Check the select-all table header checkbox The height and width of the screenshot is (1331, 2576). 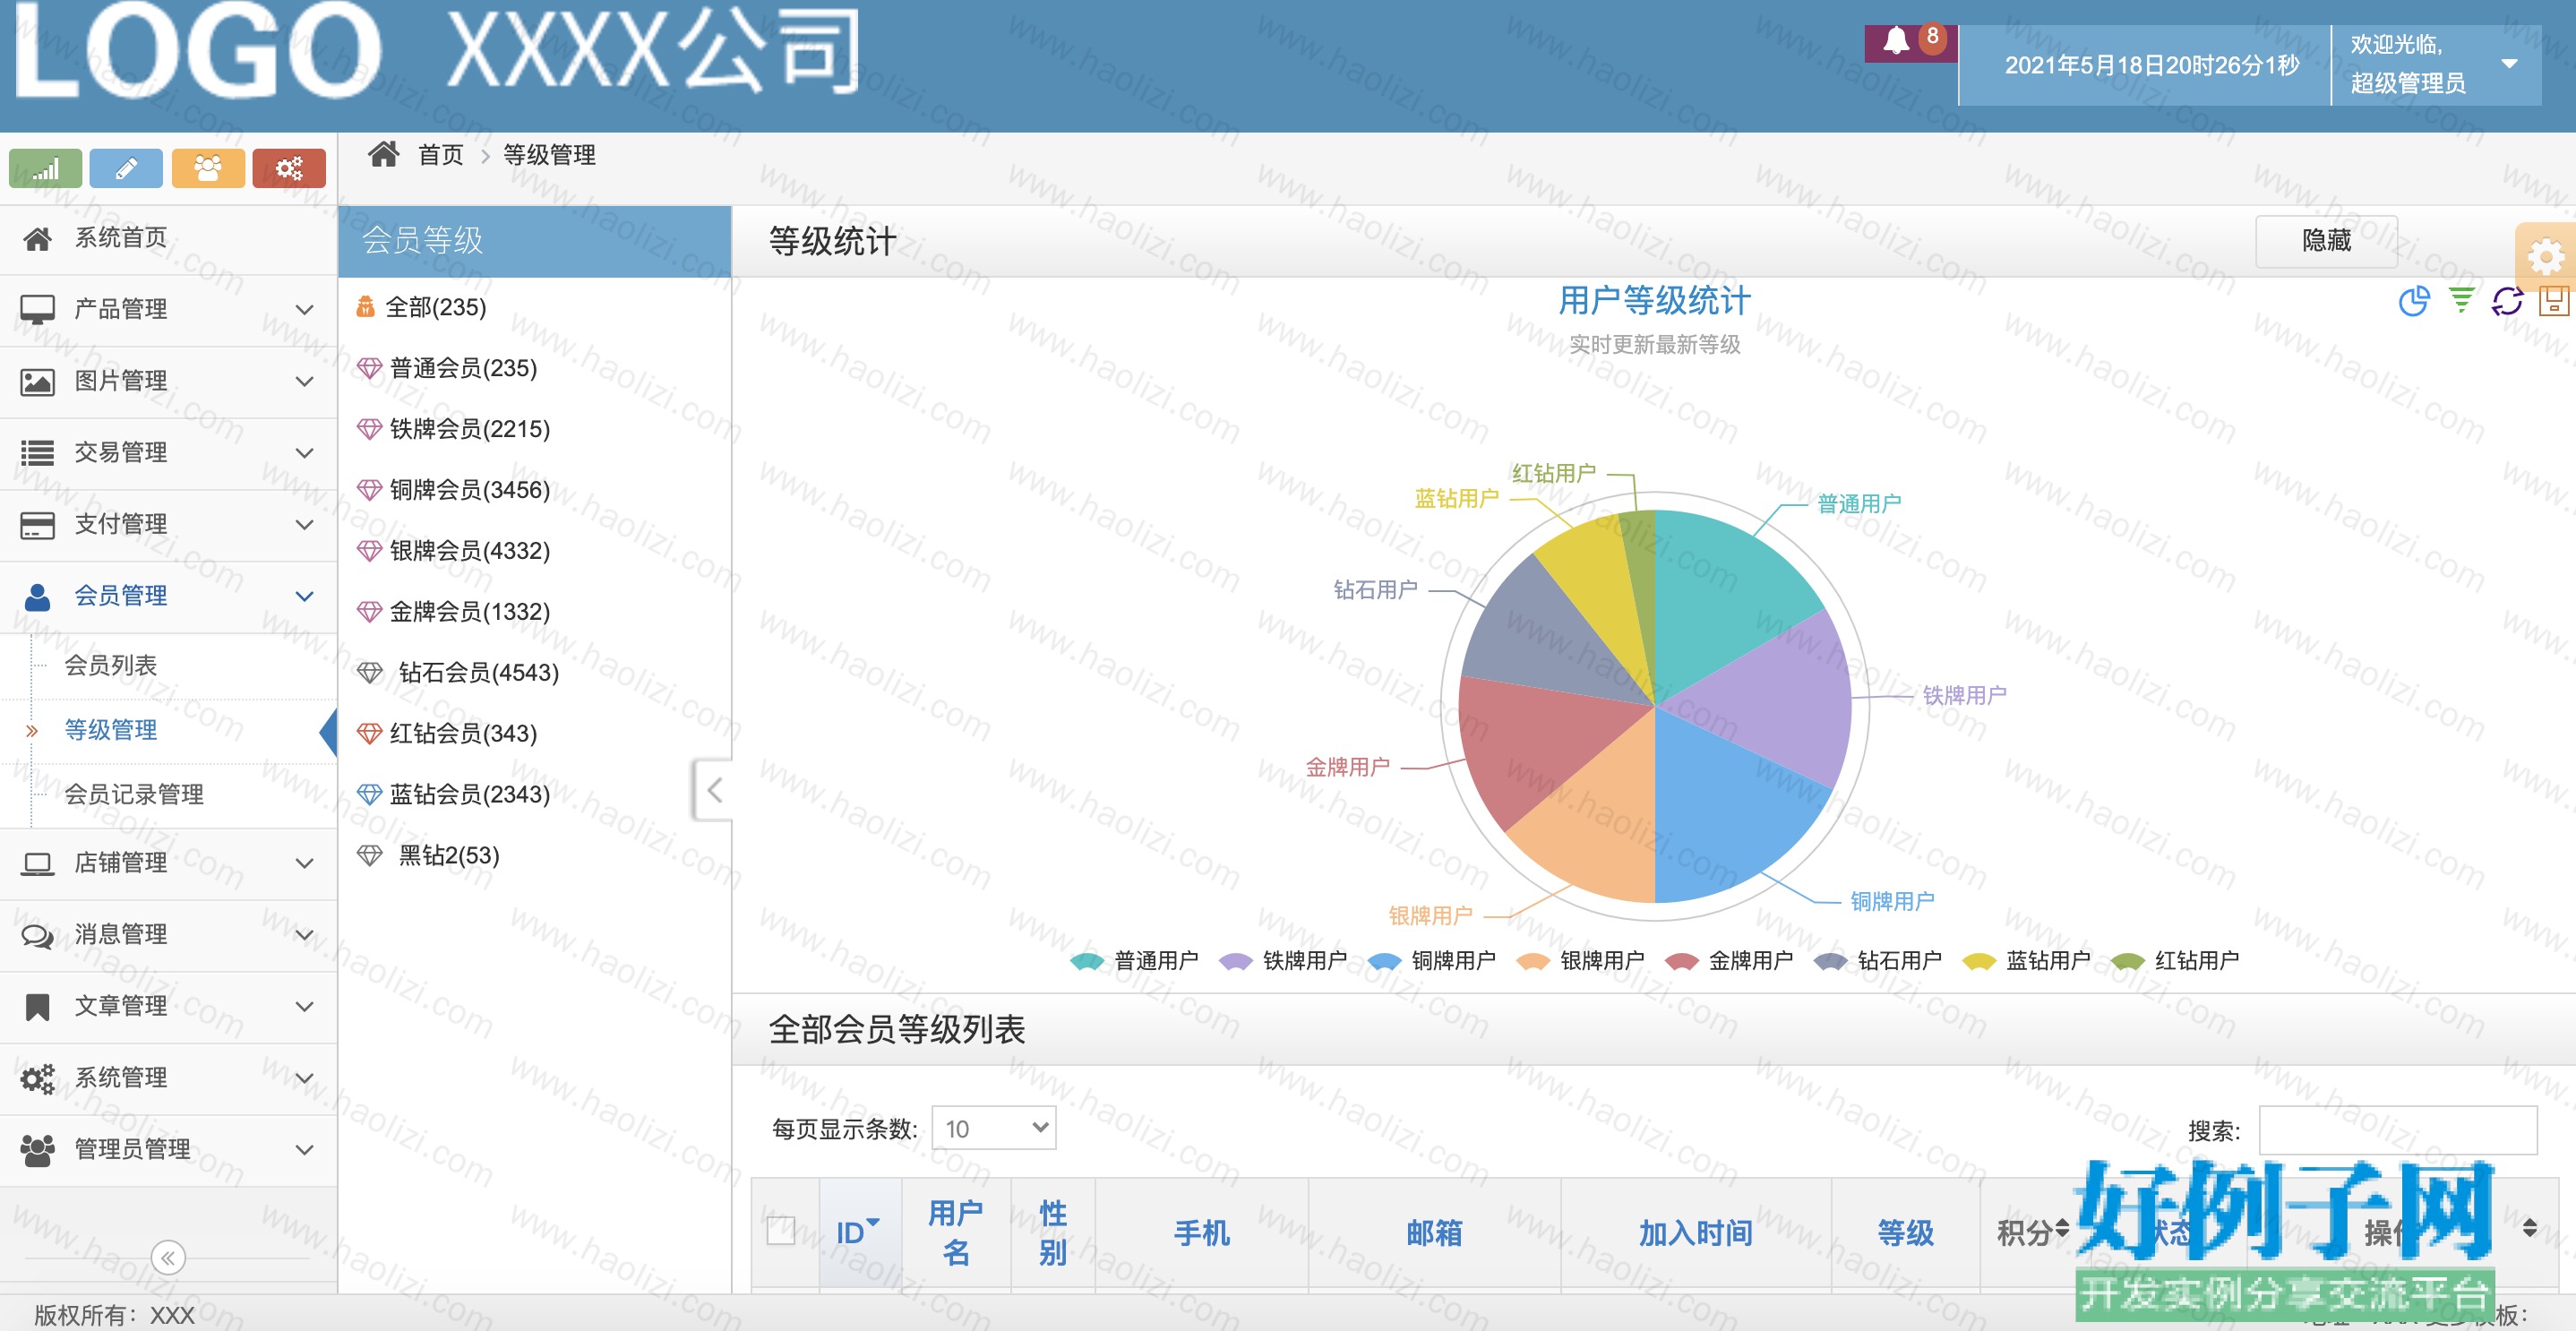(781, 1231)
